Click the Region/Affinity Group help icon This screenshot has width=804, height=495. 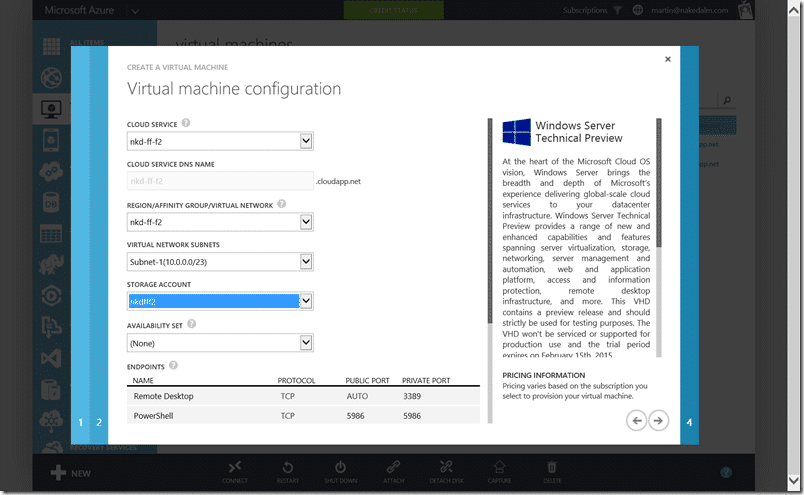point(282,204)
